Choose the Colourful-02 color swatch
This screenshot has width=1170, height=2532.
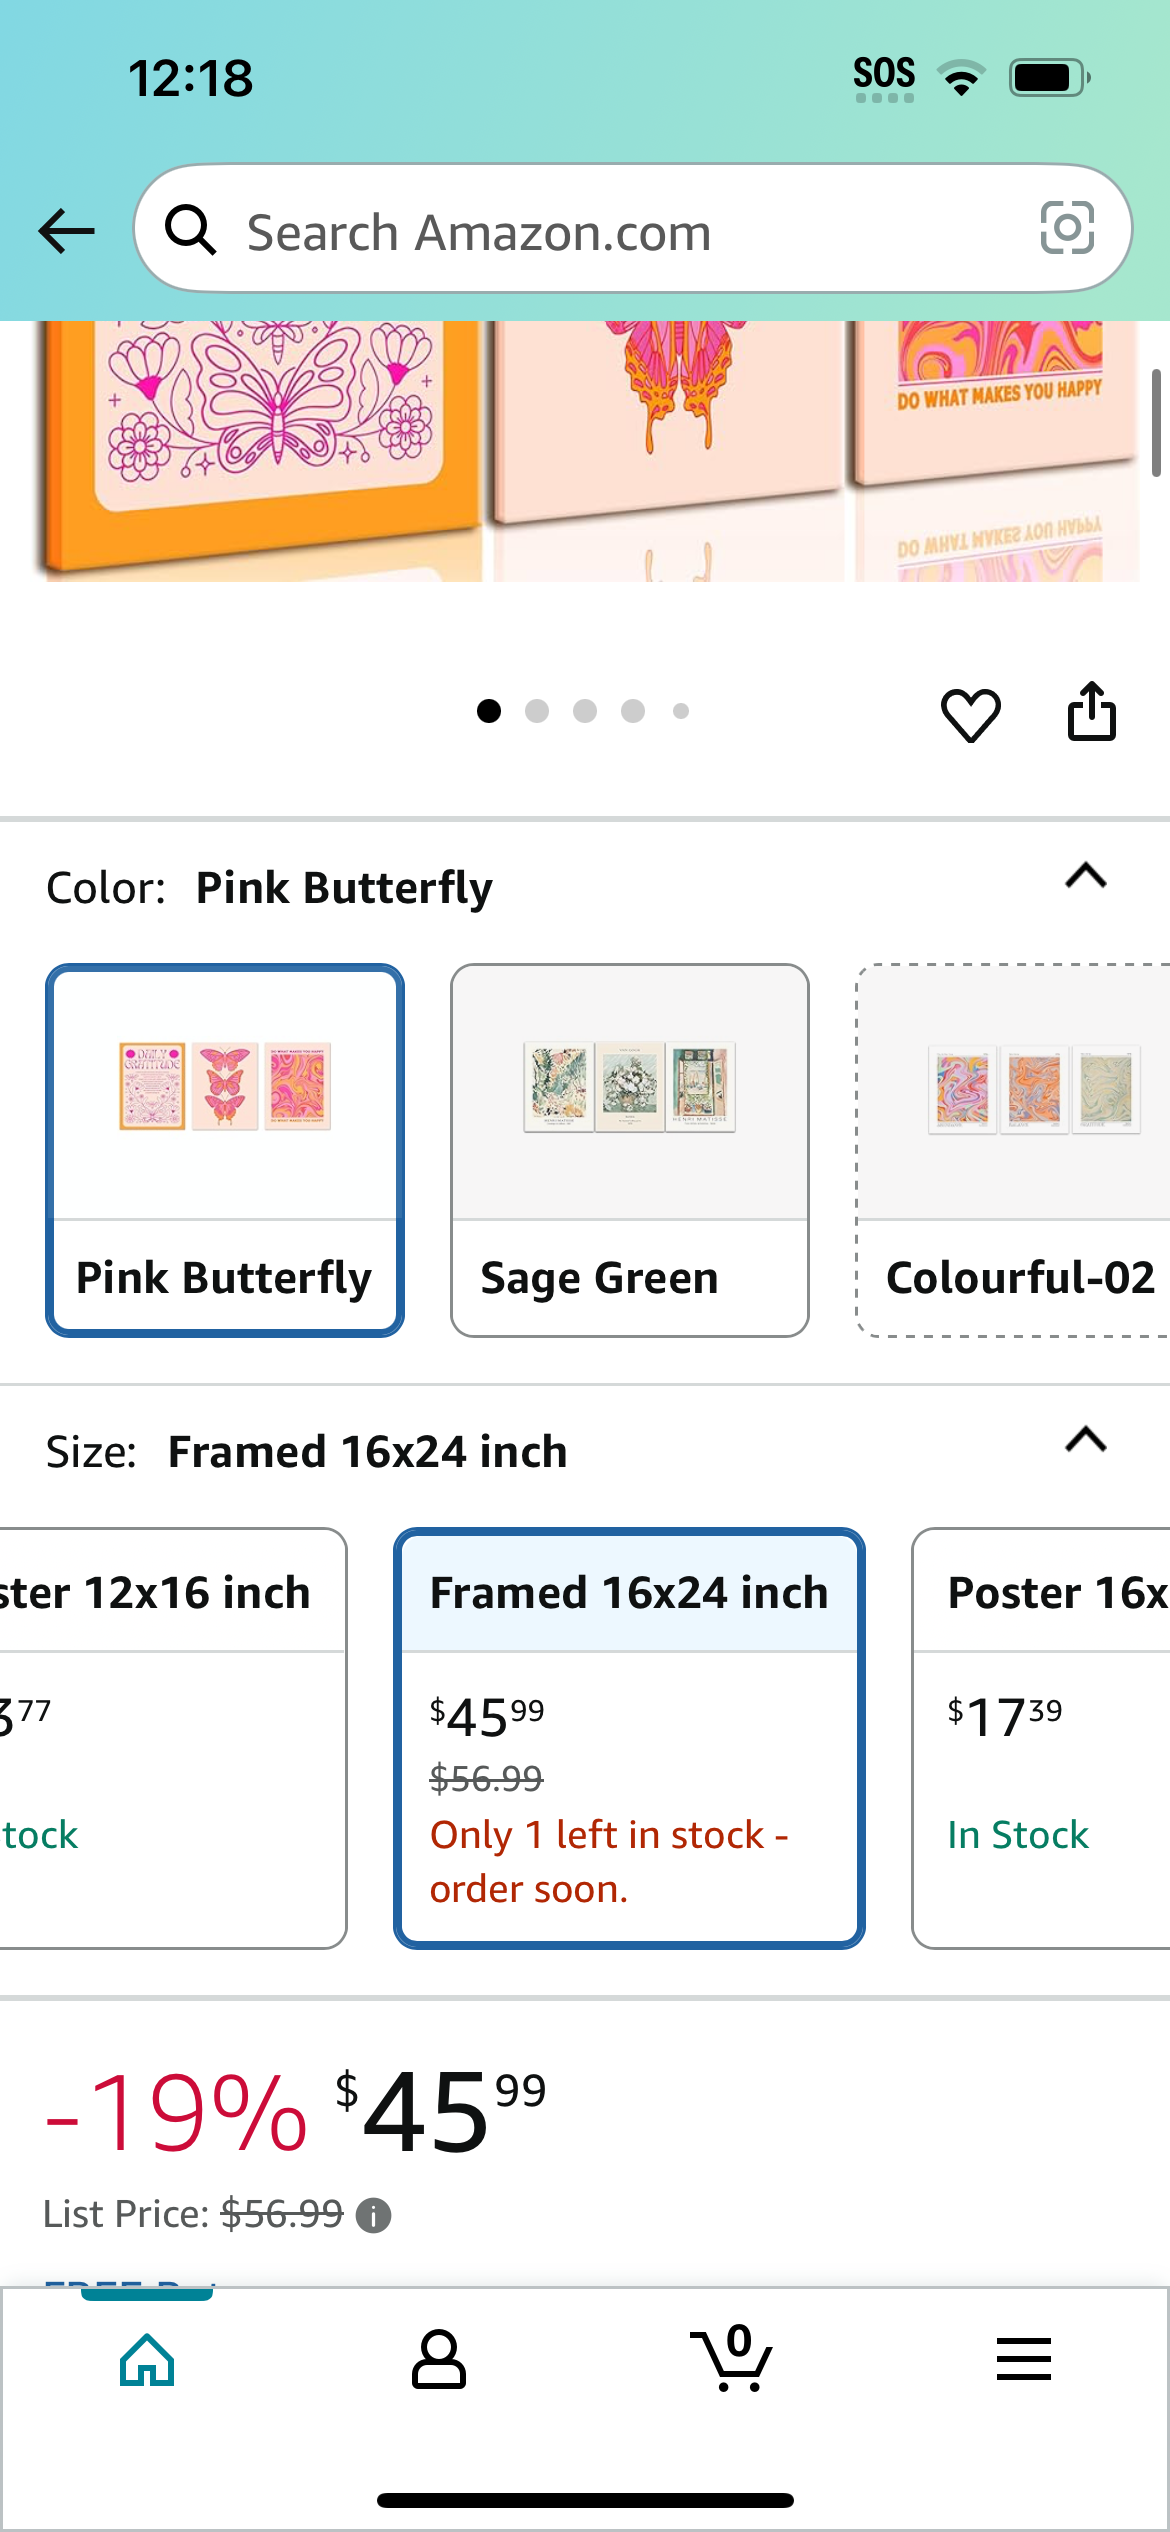[x=1013, y=1150]
